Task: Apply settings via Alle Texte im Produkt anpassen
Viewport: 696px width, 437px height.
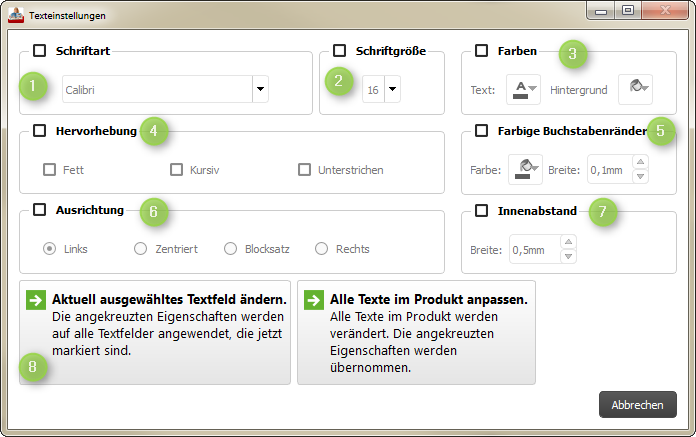Action: click(x=416, y=333)
